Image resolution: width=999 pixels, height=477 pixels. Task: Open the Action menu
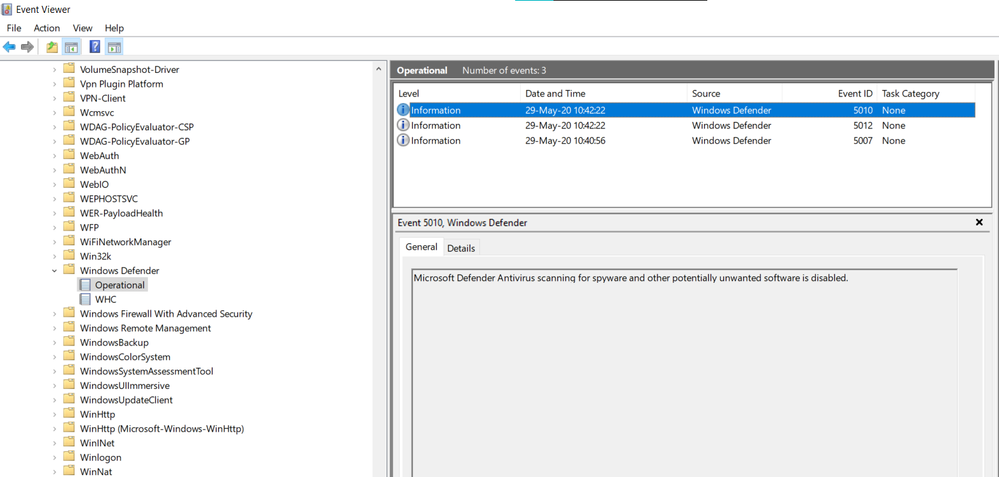[x=47, y=28]
